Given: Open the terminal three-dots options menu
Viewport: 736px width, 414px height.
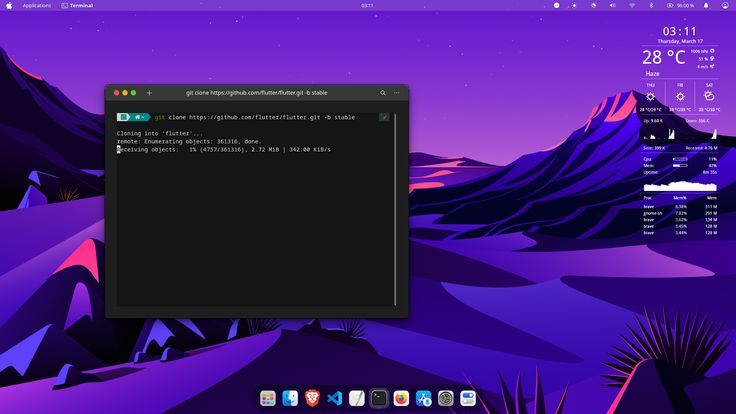Looking at the screenshot, I should point(397,92).
